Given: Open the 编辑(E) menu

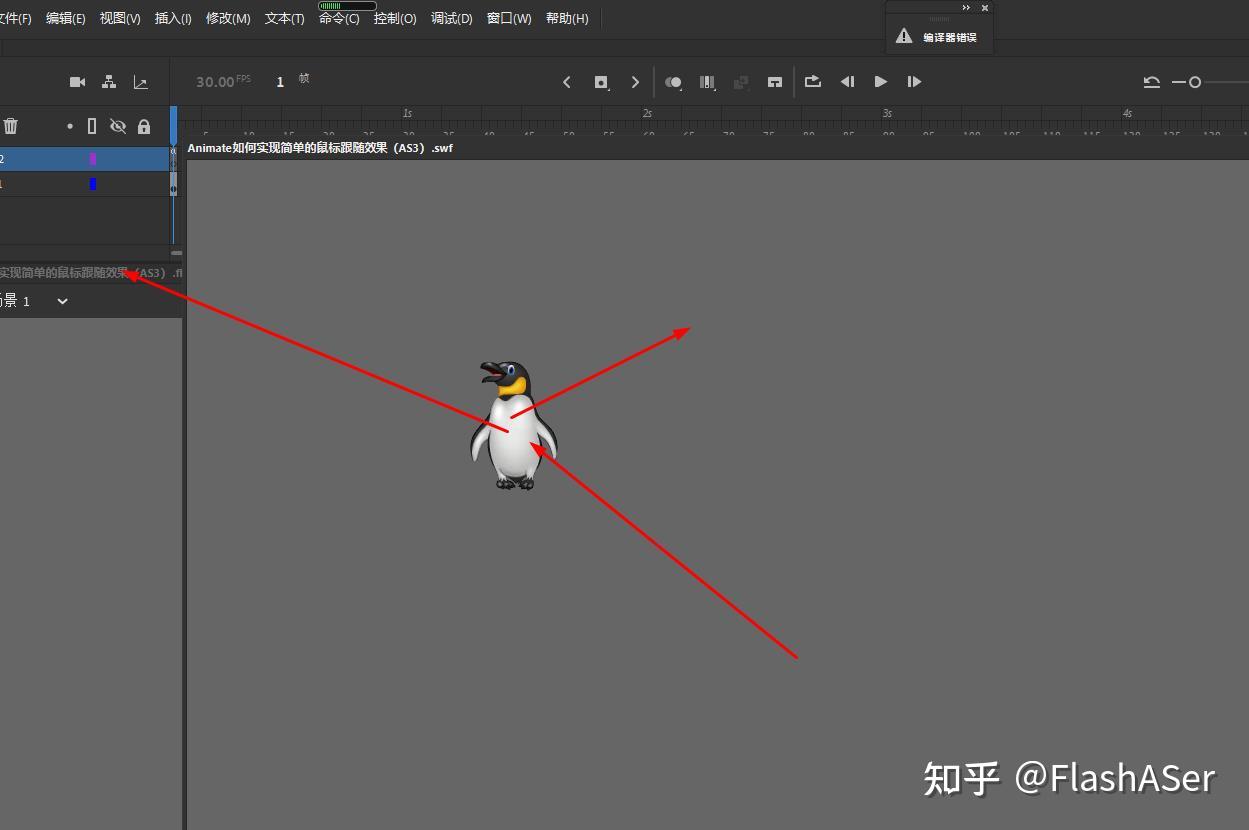Looking at the screenshot, I should tap(66, 19).
